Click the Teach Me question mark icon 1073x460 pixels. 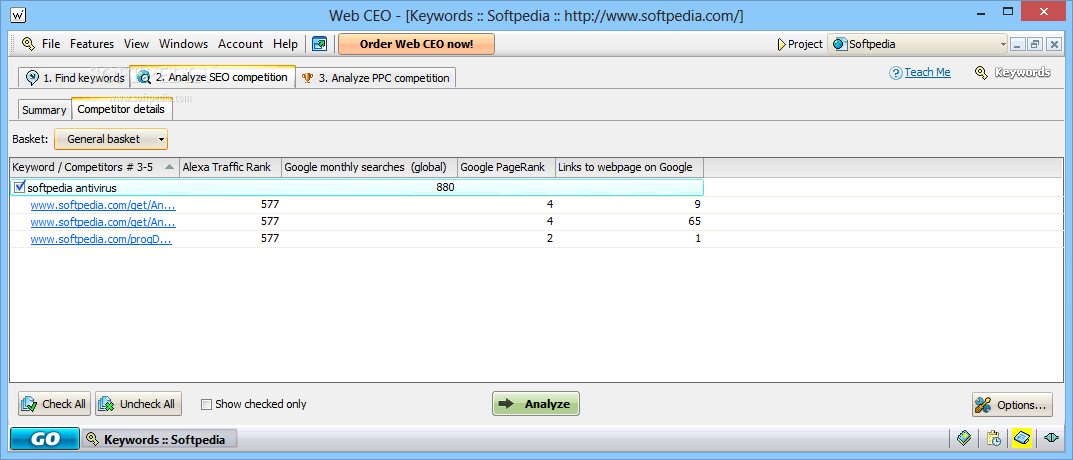click(x=895, y=73)
